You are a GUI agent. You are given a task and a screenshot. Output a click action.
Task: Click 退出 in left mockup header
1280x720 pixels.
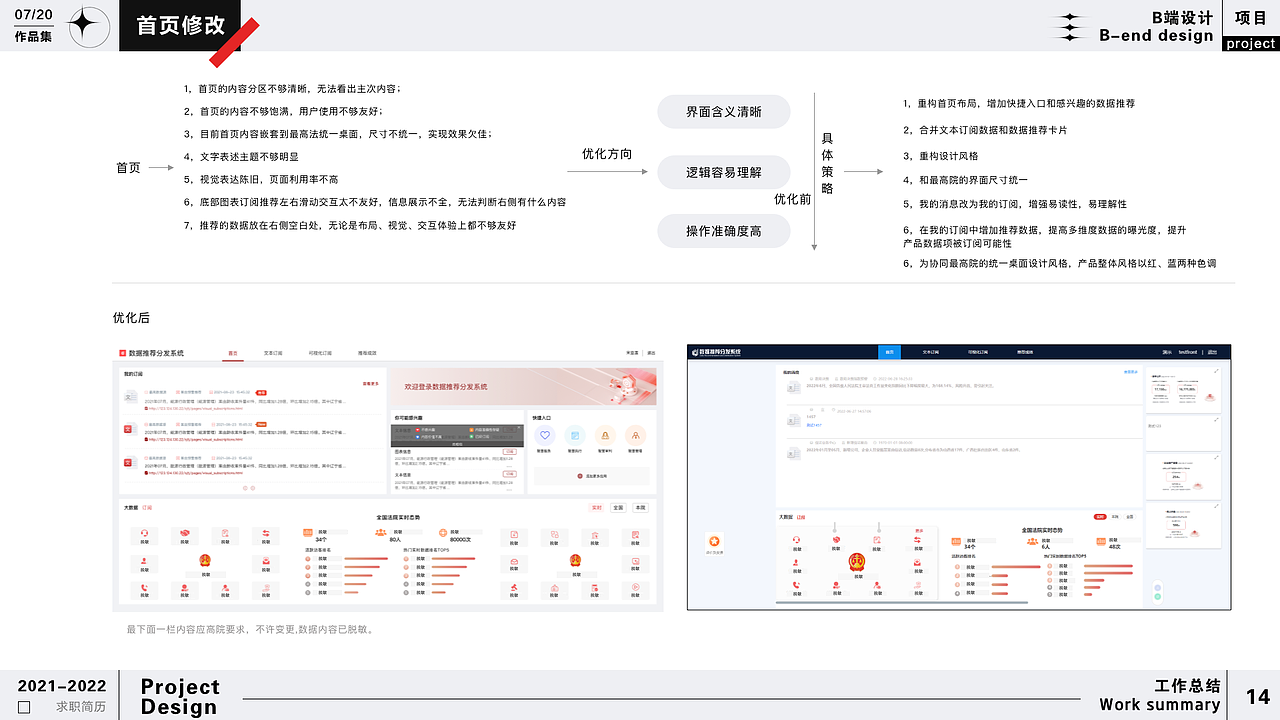(652, 353)
